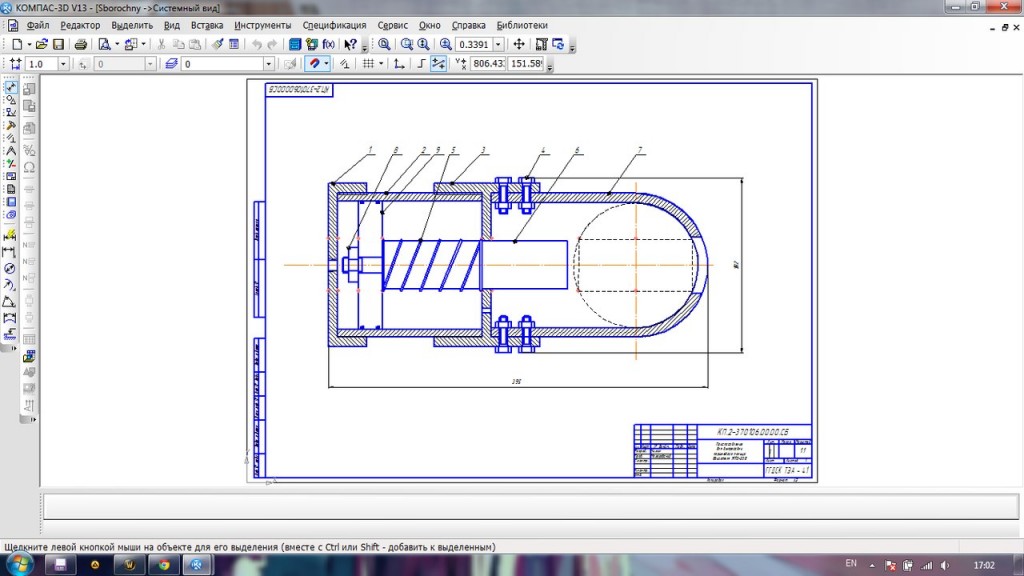Image resolution: width=1024 pixels, height=576 pixels.
Task: Select the radial dimension tool
Action: coord(10,285)
